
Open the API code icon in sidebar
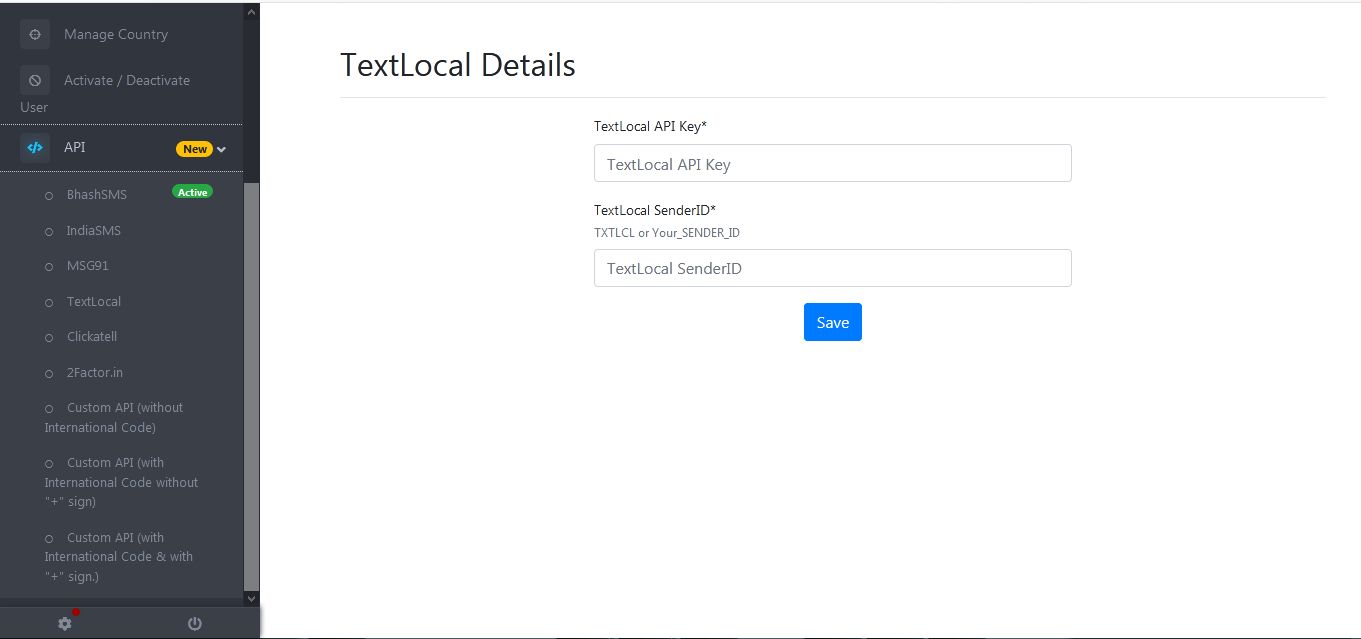(x=35, y=146)
